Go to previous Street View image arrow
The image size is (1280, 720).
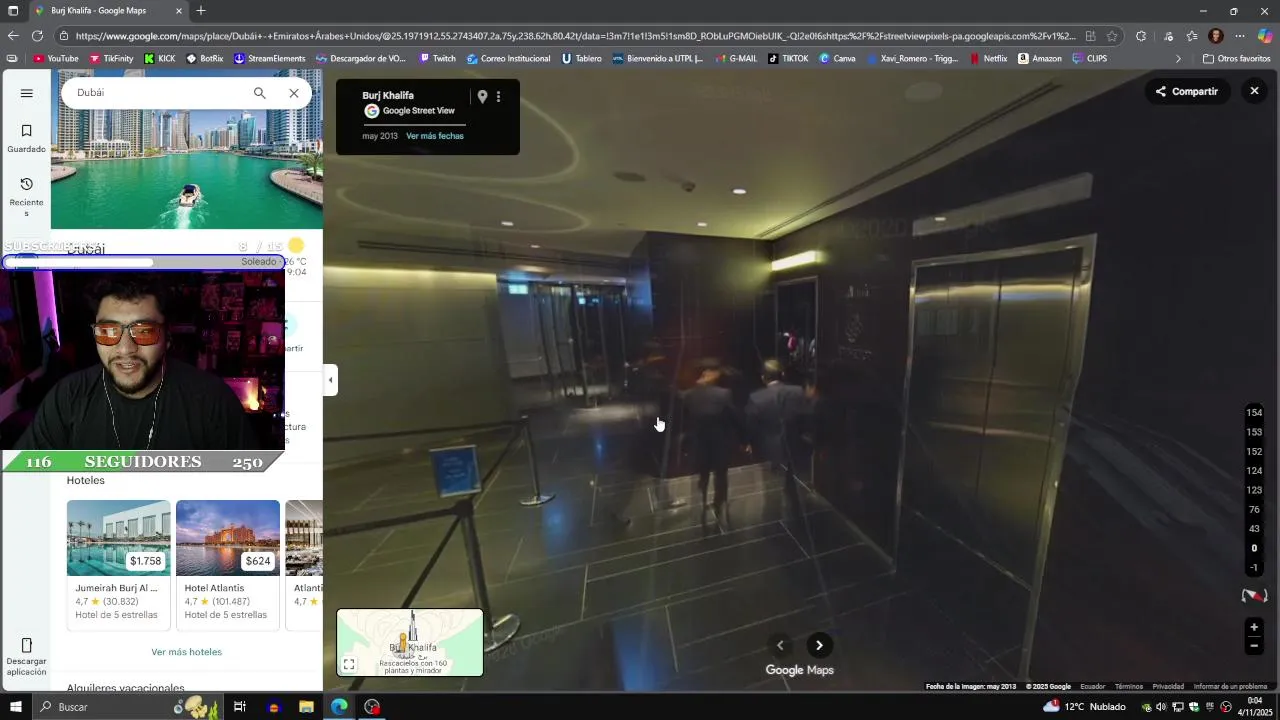780,645
